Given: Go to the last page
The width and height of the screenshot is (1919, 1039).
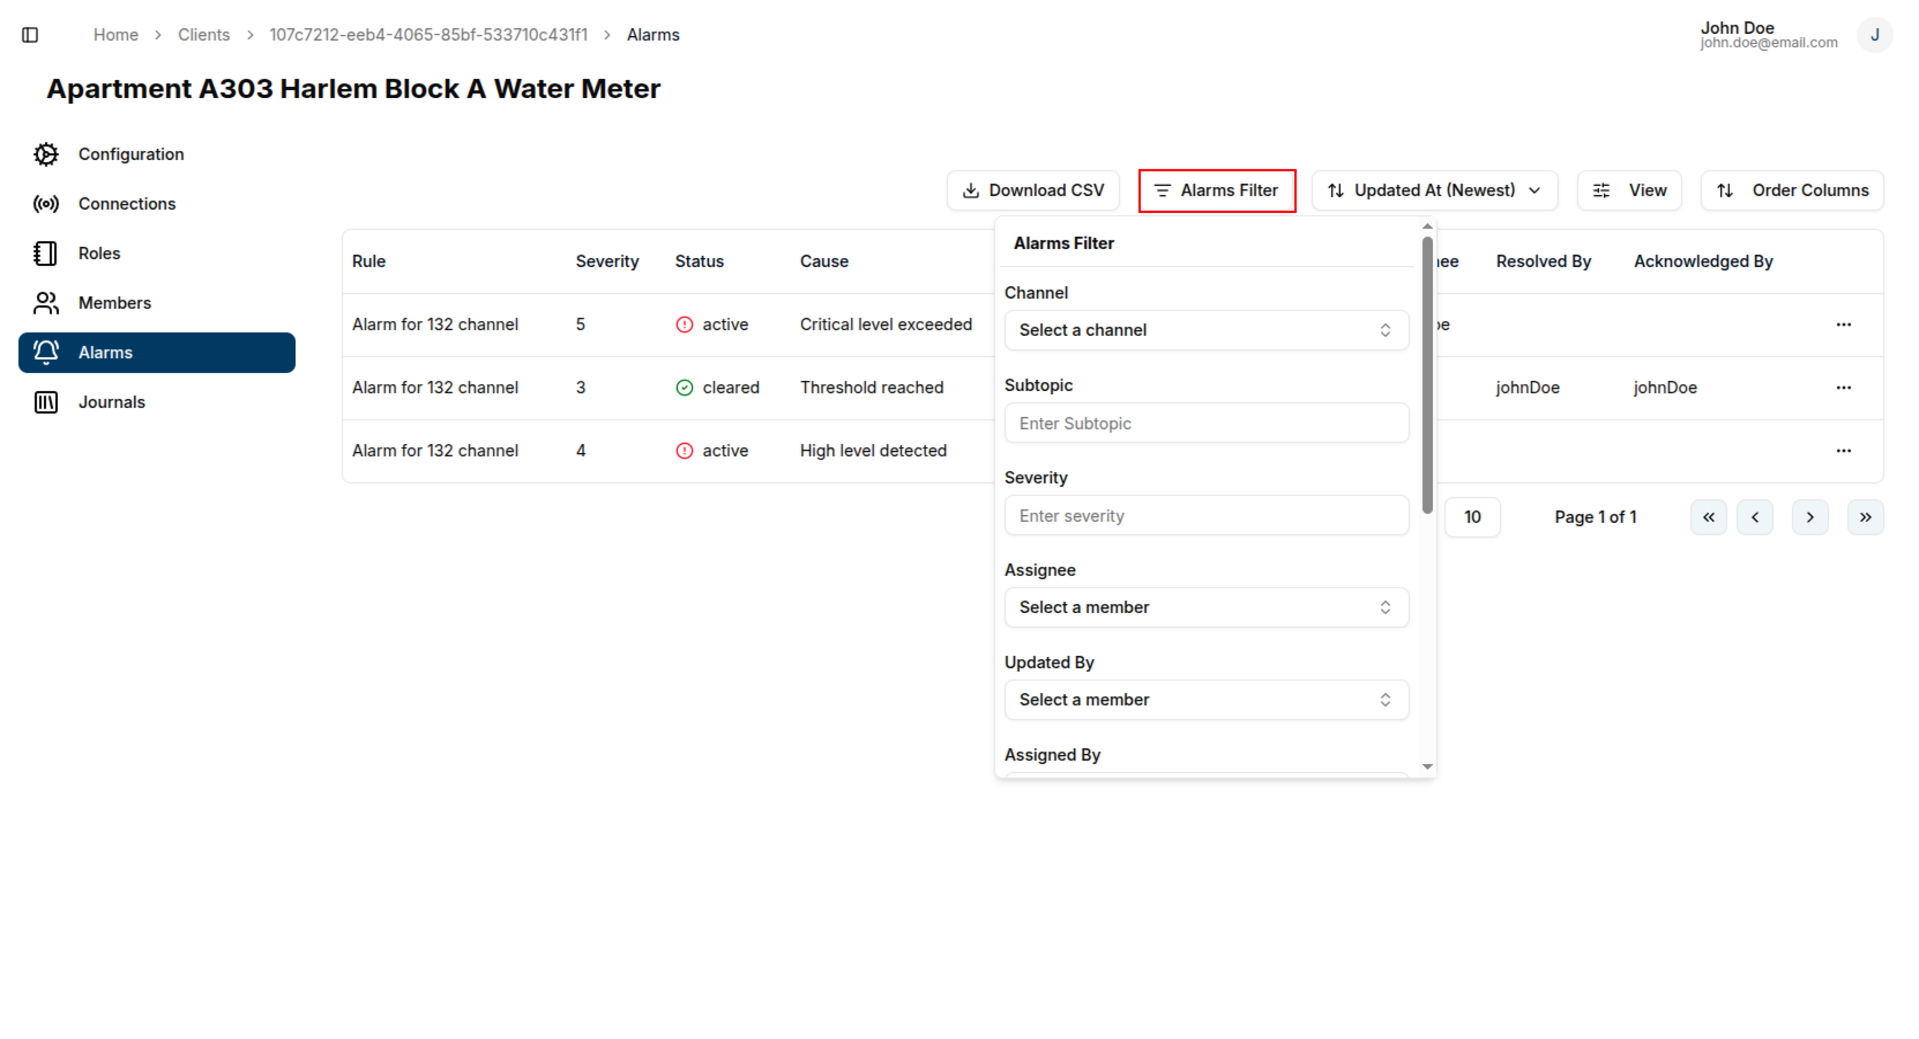Looking at the screenshot, I should click(x=1865, y=518).
